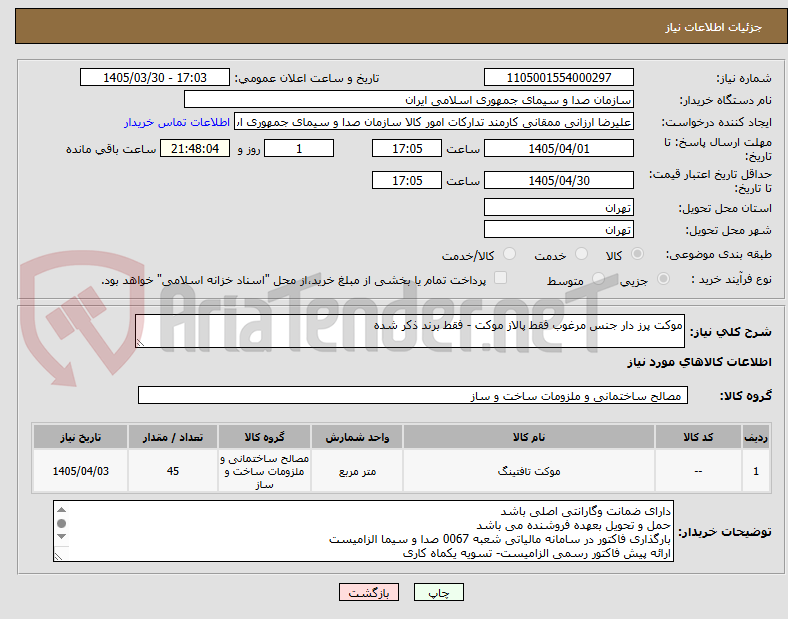Click the نام کالا column header

click(529, 437)
